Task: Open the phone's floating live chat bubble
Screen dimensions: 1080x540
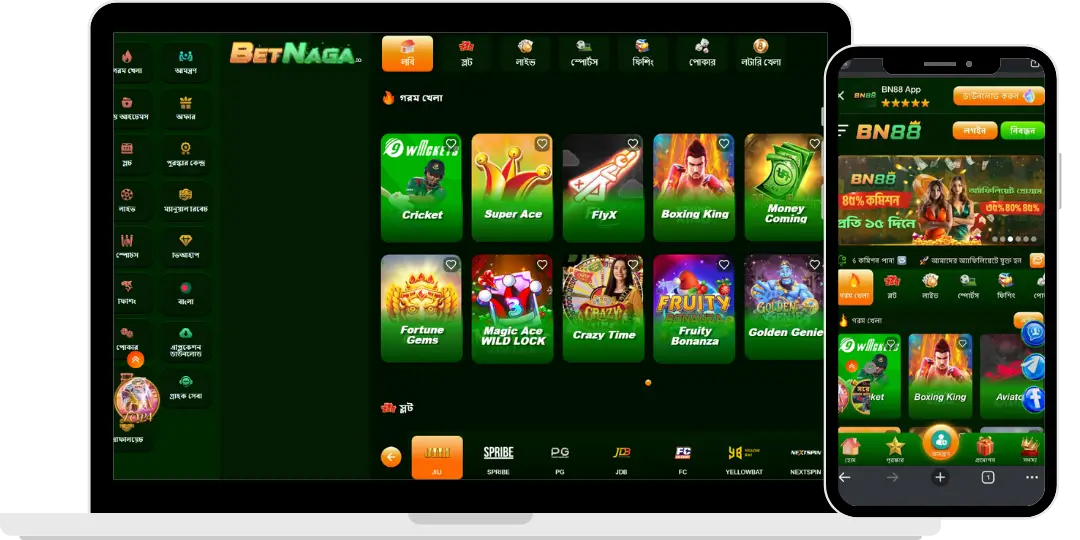Action: pos(1035,333)
